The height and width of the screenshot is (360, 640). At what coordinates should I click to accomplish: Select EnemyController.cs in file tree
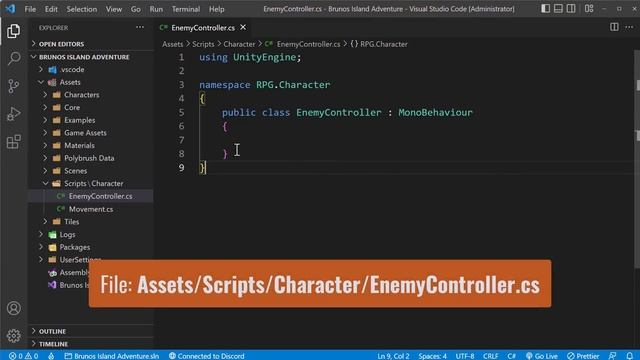coord(91,196)
